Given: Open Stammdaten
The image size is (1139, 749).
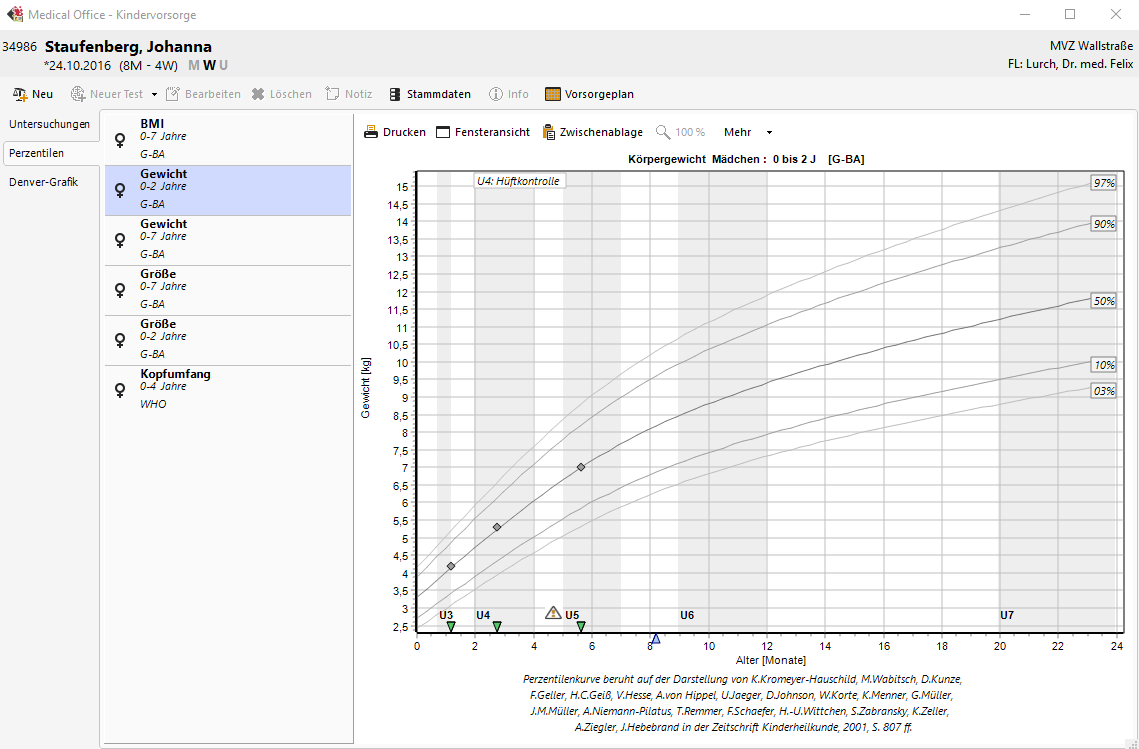Looking at the screenshot, I should click(x=430, y=94).
